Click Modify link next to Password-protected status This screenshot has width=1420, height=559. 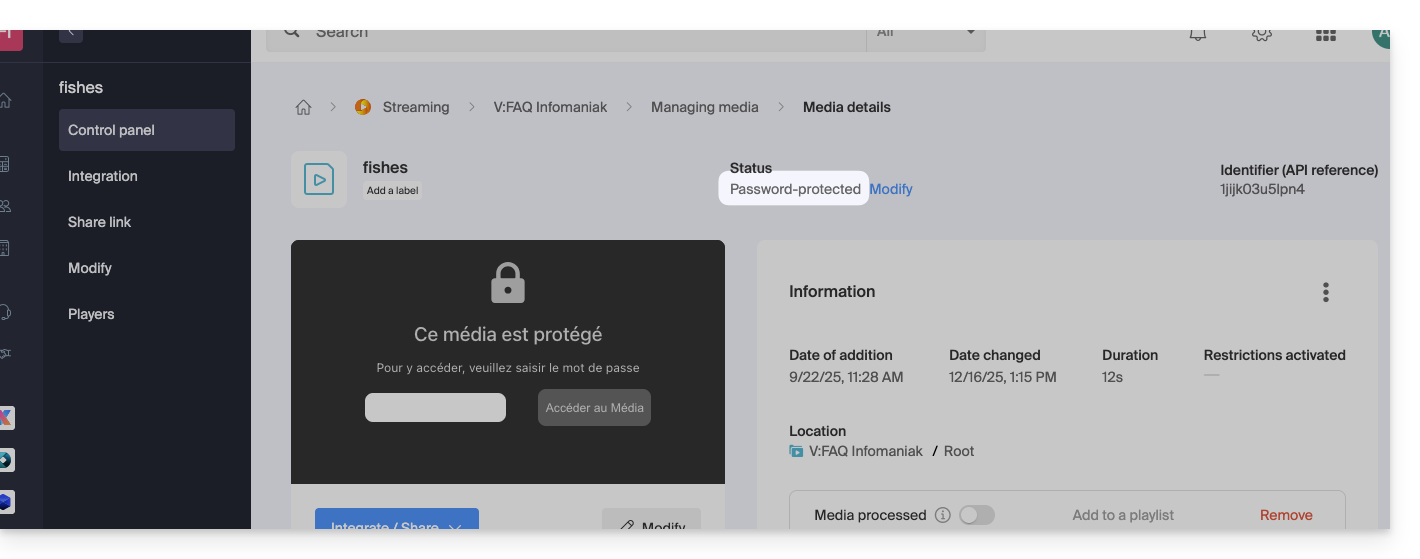(x=891, y=189)
